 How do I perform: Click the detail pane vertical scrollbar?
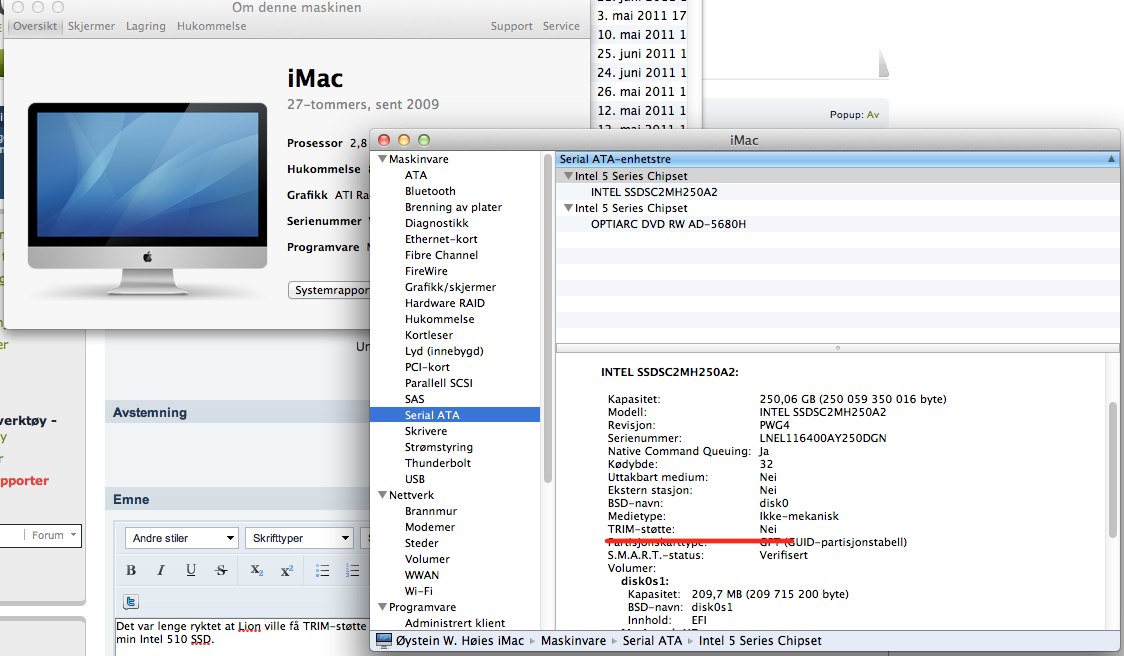pos(1113,470)
